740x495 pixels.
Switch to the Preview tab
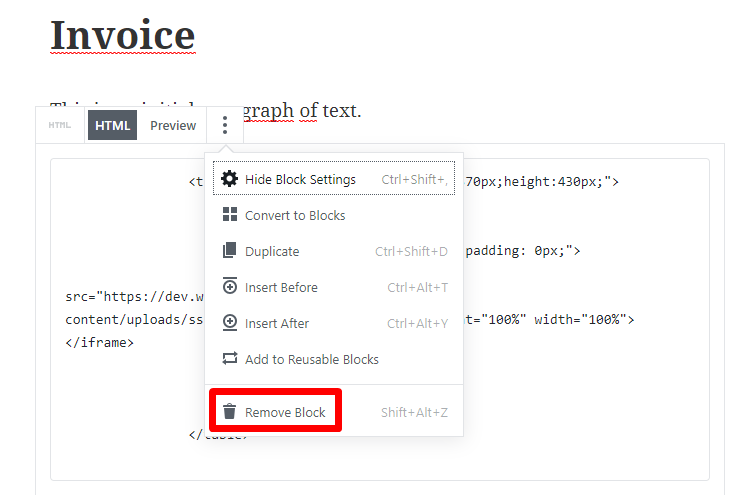(x=173, y=126)
